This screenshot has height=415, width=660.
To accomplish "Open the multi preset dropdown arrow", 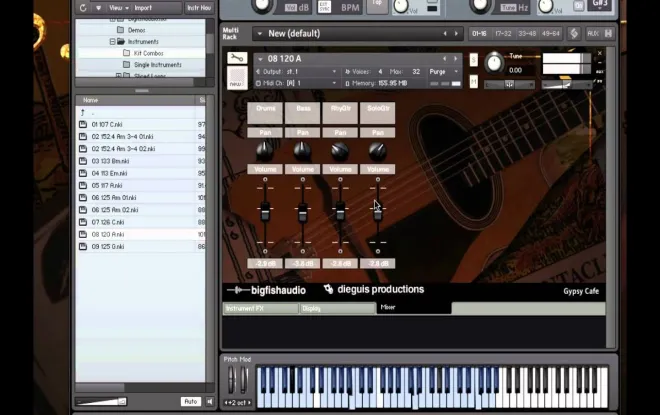I will click(x=260, y=34).
